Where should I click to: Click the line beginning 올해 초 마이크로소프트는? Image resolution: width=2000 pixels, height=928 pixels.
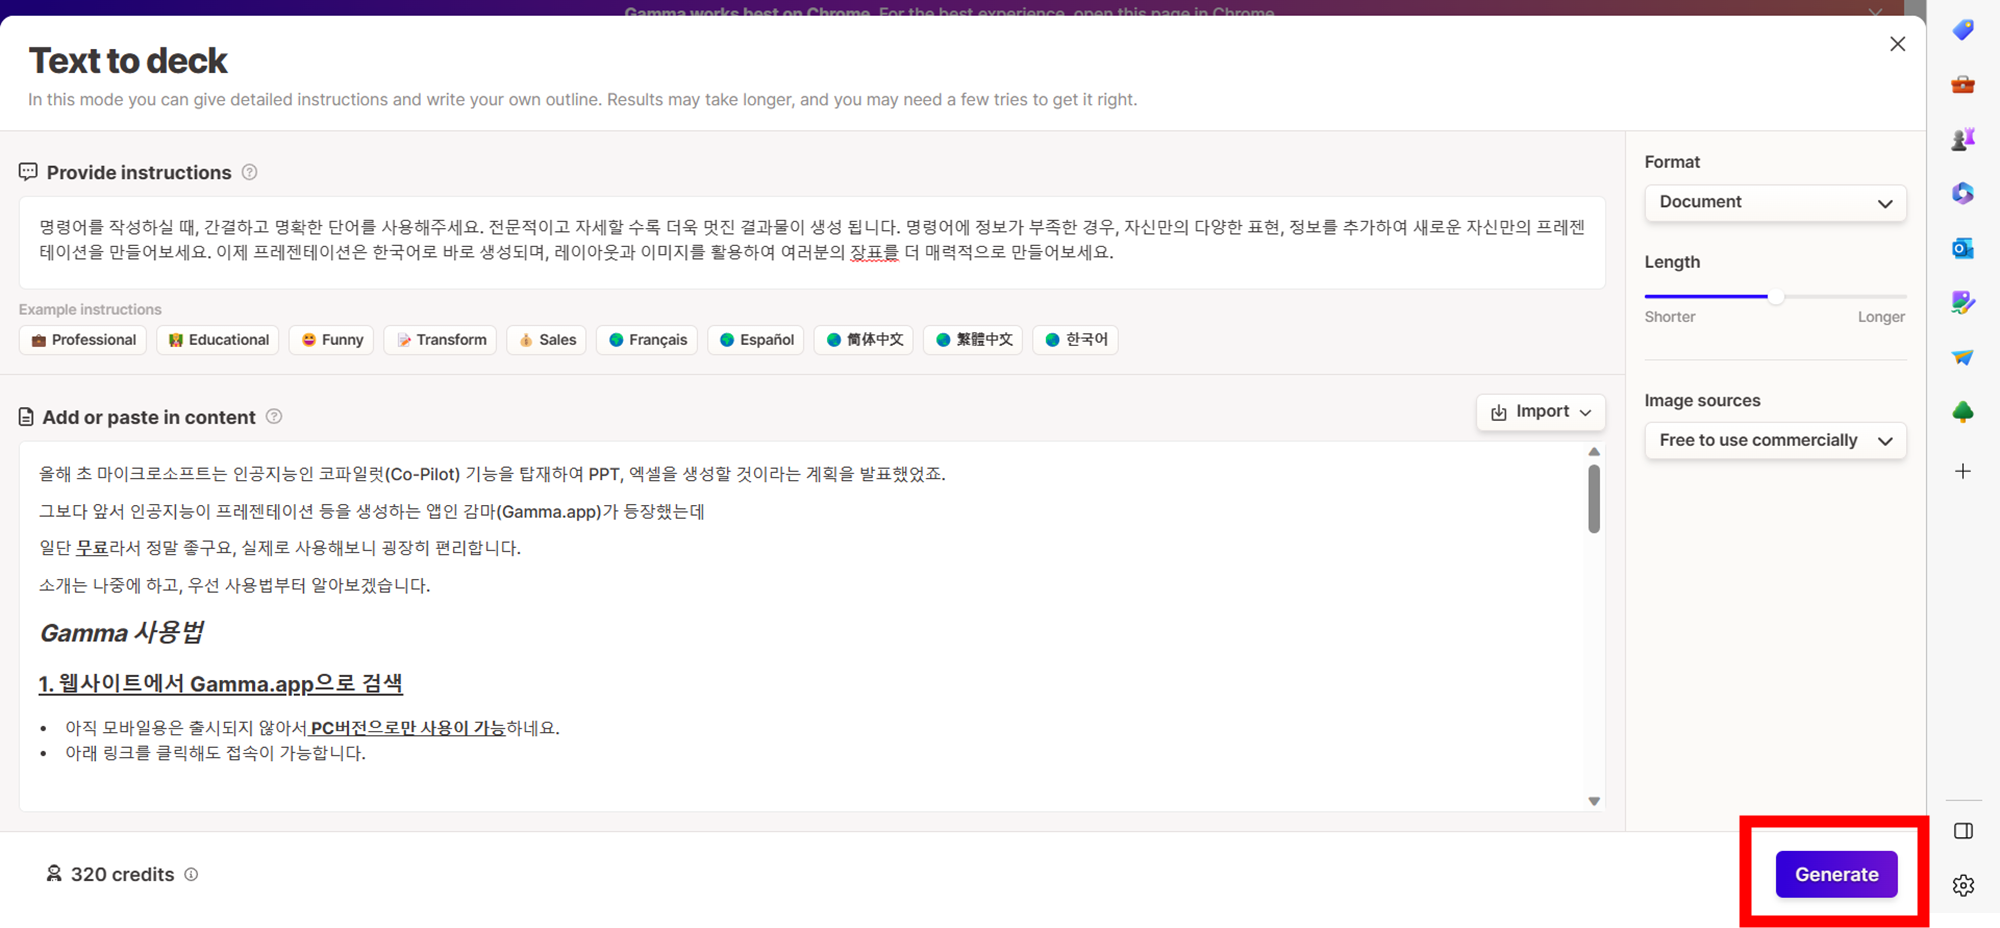tap(492, 474)
